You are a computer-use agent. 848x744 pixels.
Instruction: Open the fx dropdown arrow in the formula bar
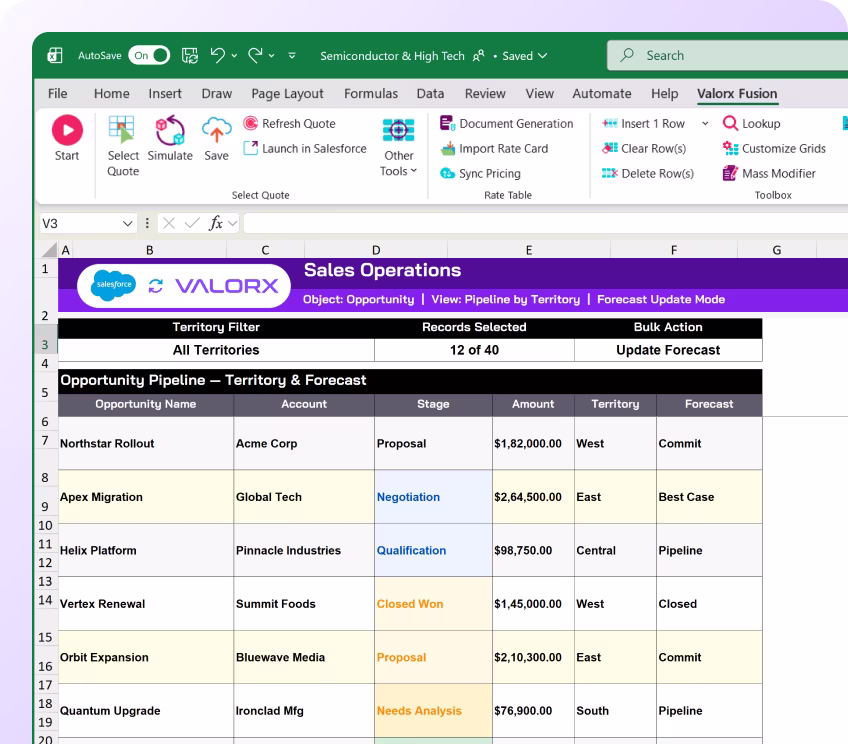233,223
